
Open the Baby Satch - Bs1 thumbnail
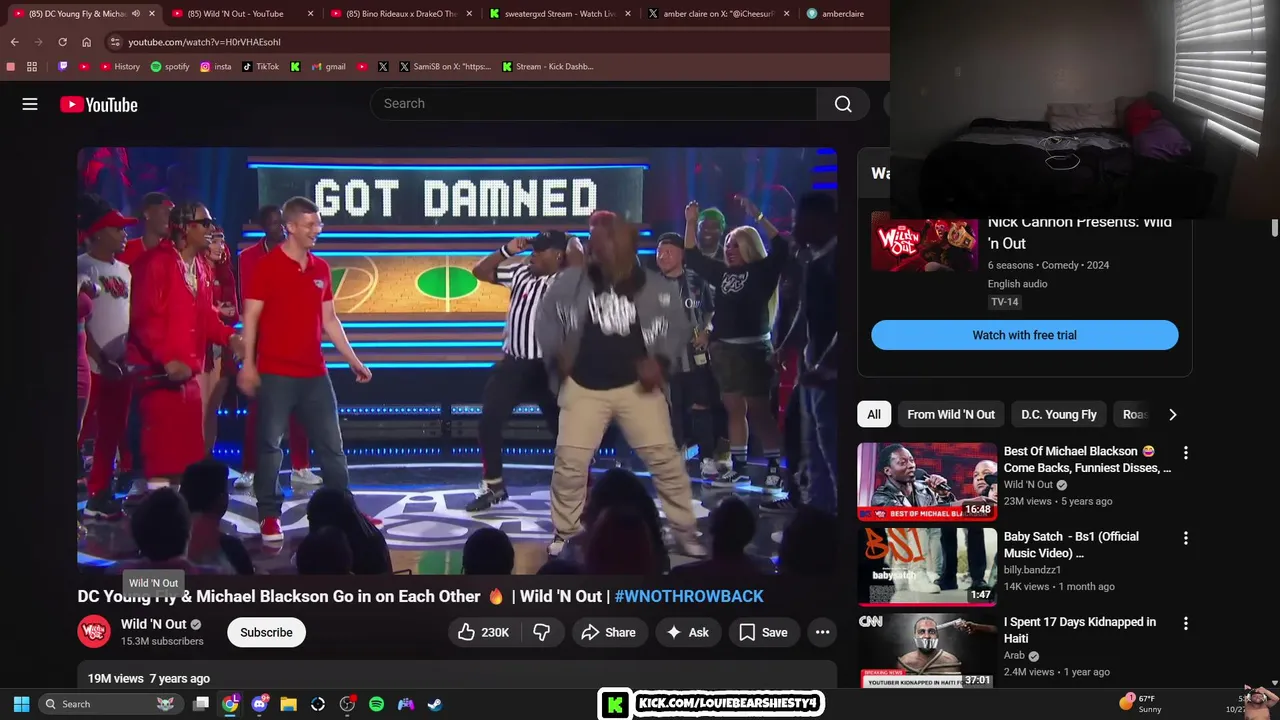927,566
